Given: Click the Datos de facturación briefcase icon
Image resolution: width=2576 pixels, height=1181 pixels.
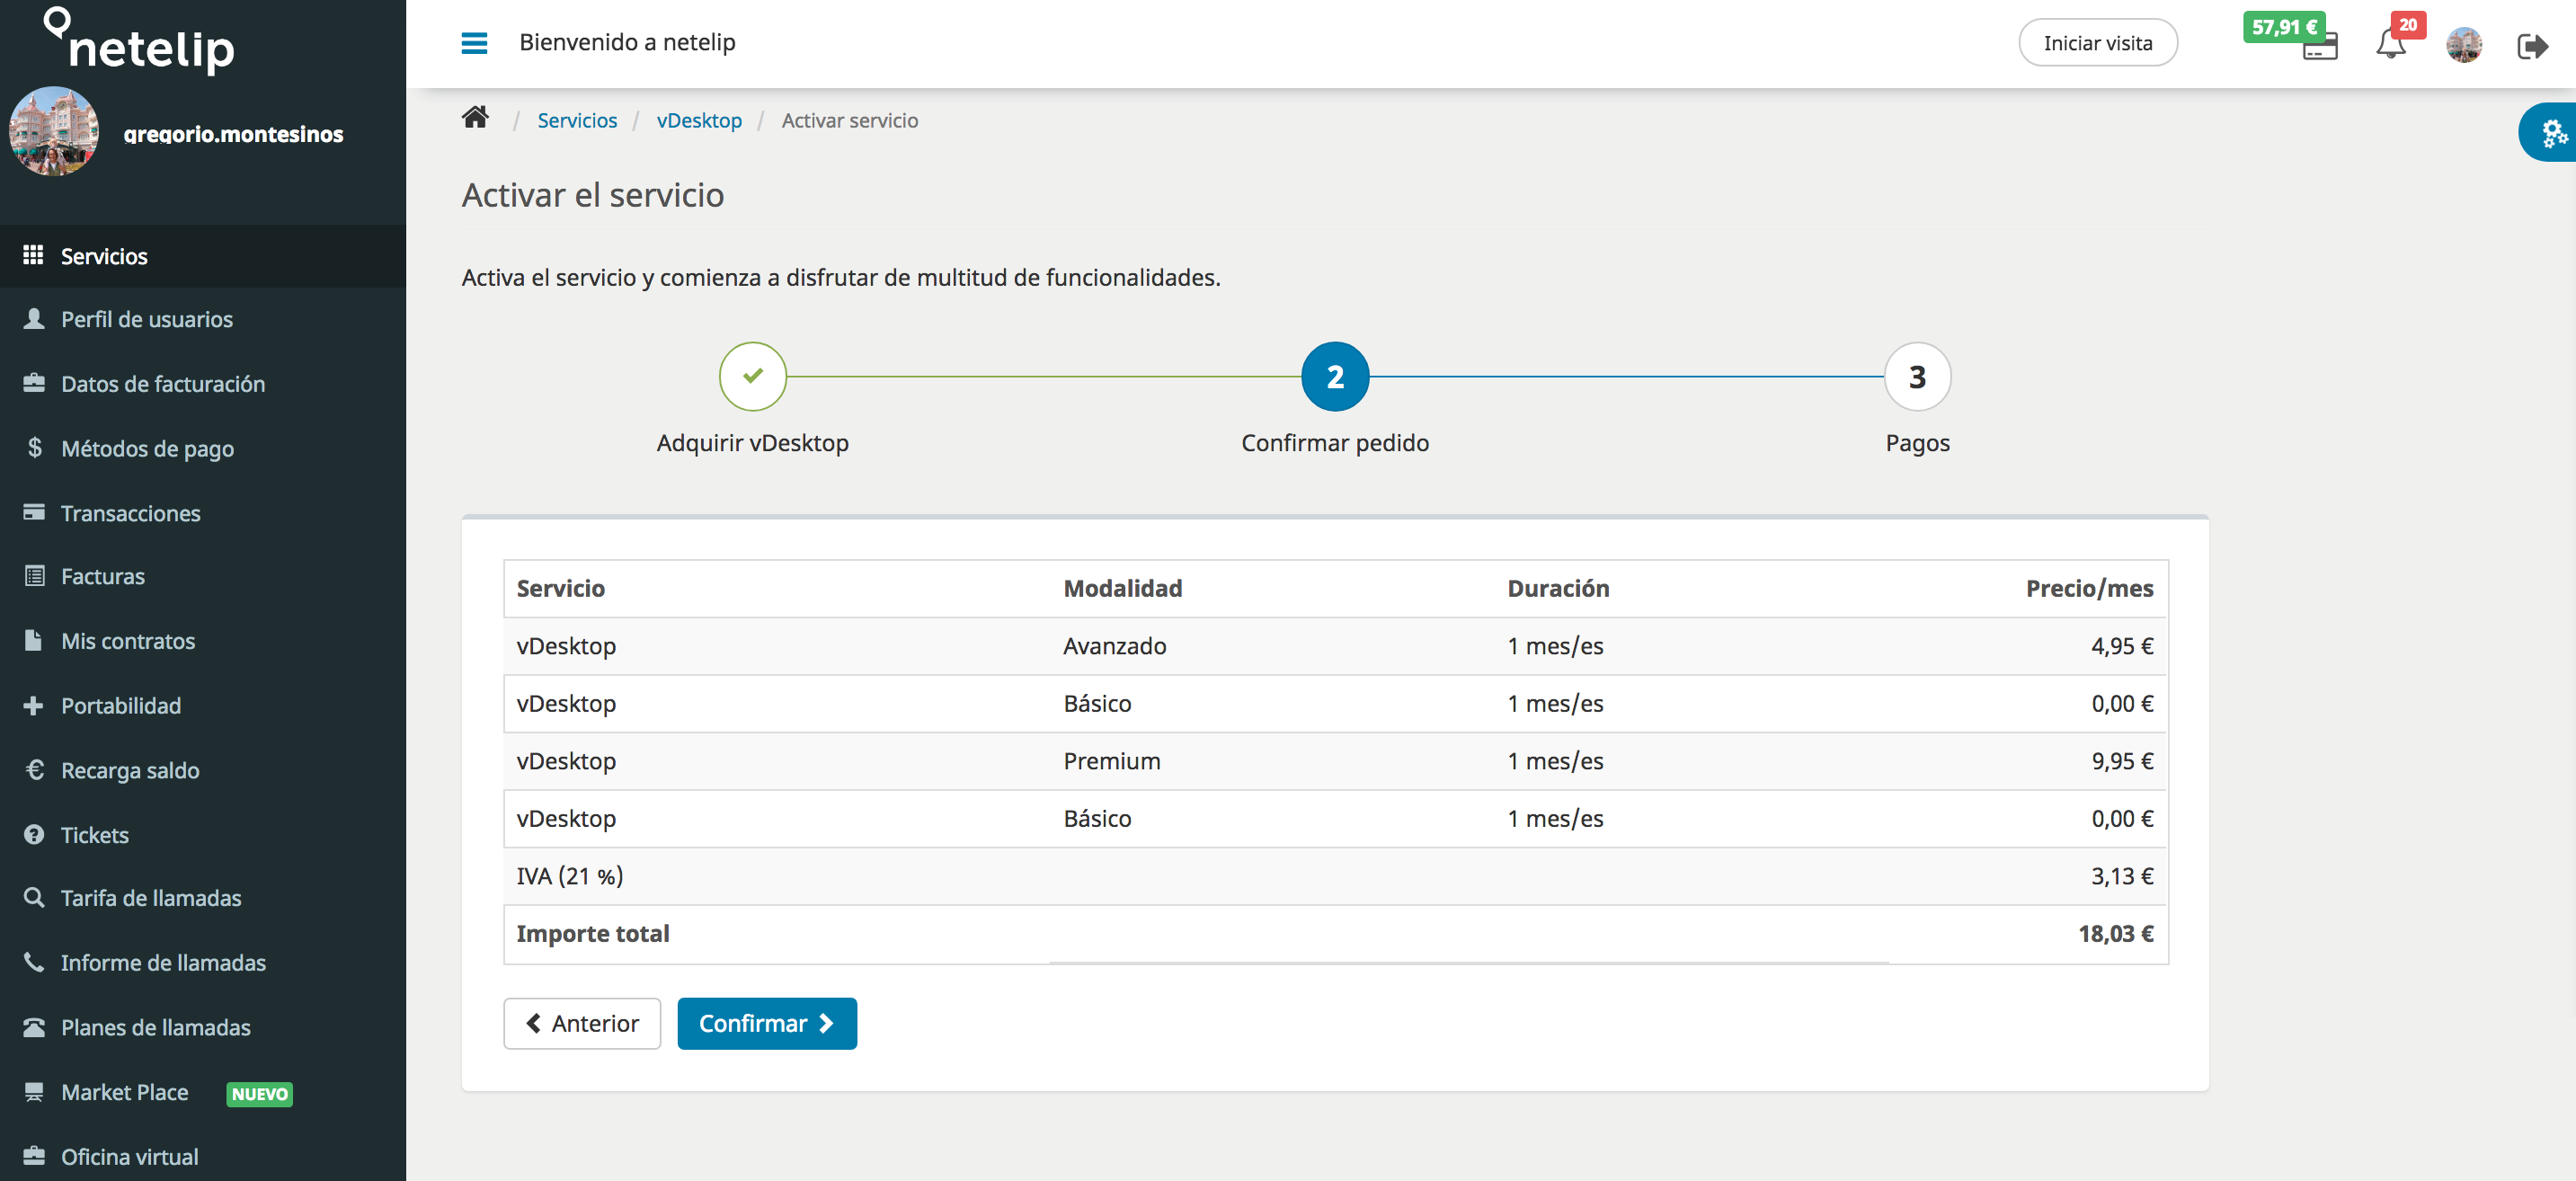Looking at the screenshot, I should point(34,383).
